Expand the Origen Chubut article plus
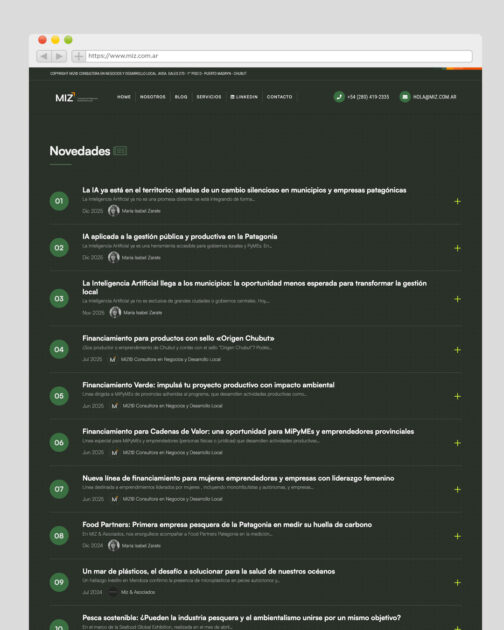The height and width of the screenshot is (630, 504). [457, 350]
